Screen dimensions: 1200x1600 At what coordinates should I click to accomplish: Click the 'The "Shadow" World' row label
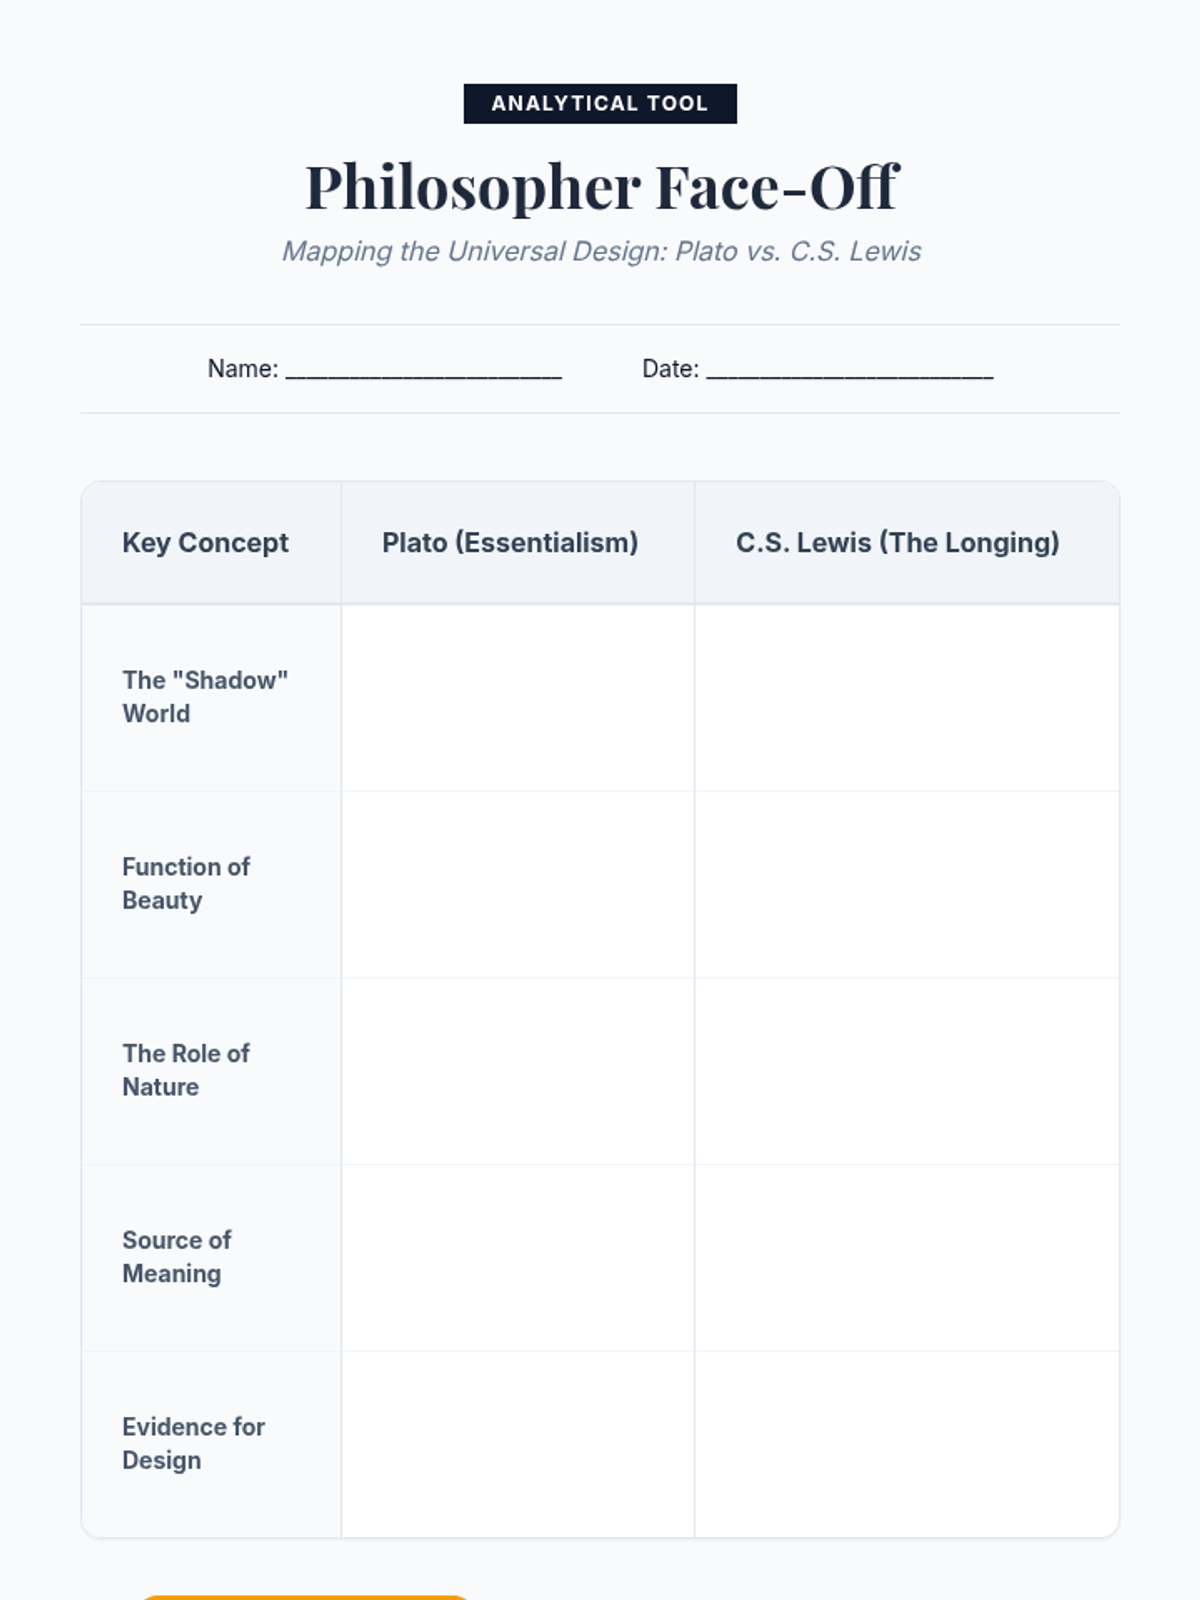[x=205, y=697]
